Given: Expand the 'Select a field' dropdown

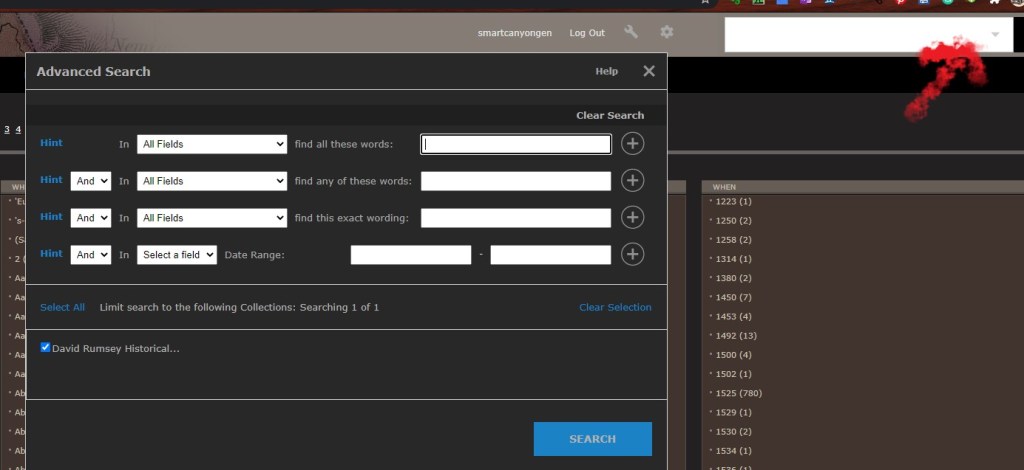Looking at the screenshot, I should [177, 255].
